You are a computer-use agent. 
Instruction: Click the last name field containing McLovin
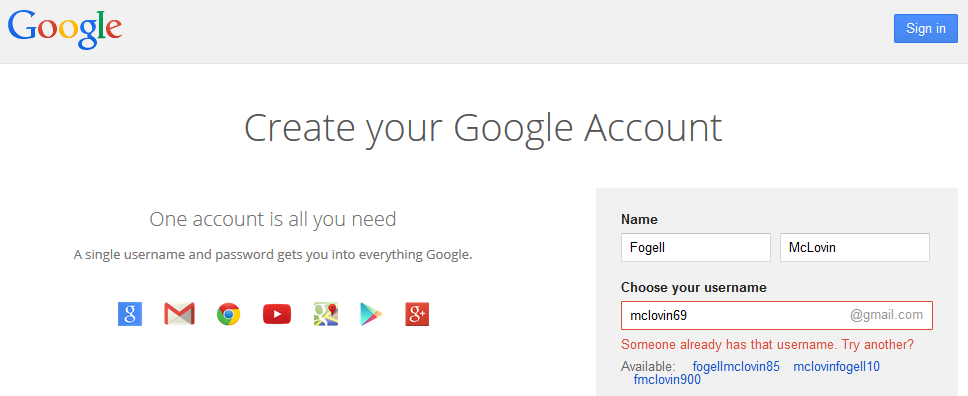855,247
